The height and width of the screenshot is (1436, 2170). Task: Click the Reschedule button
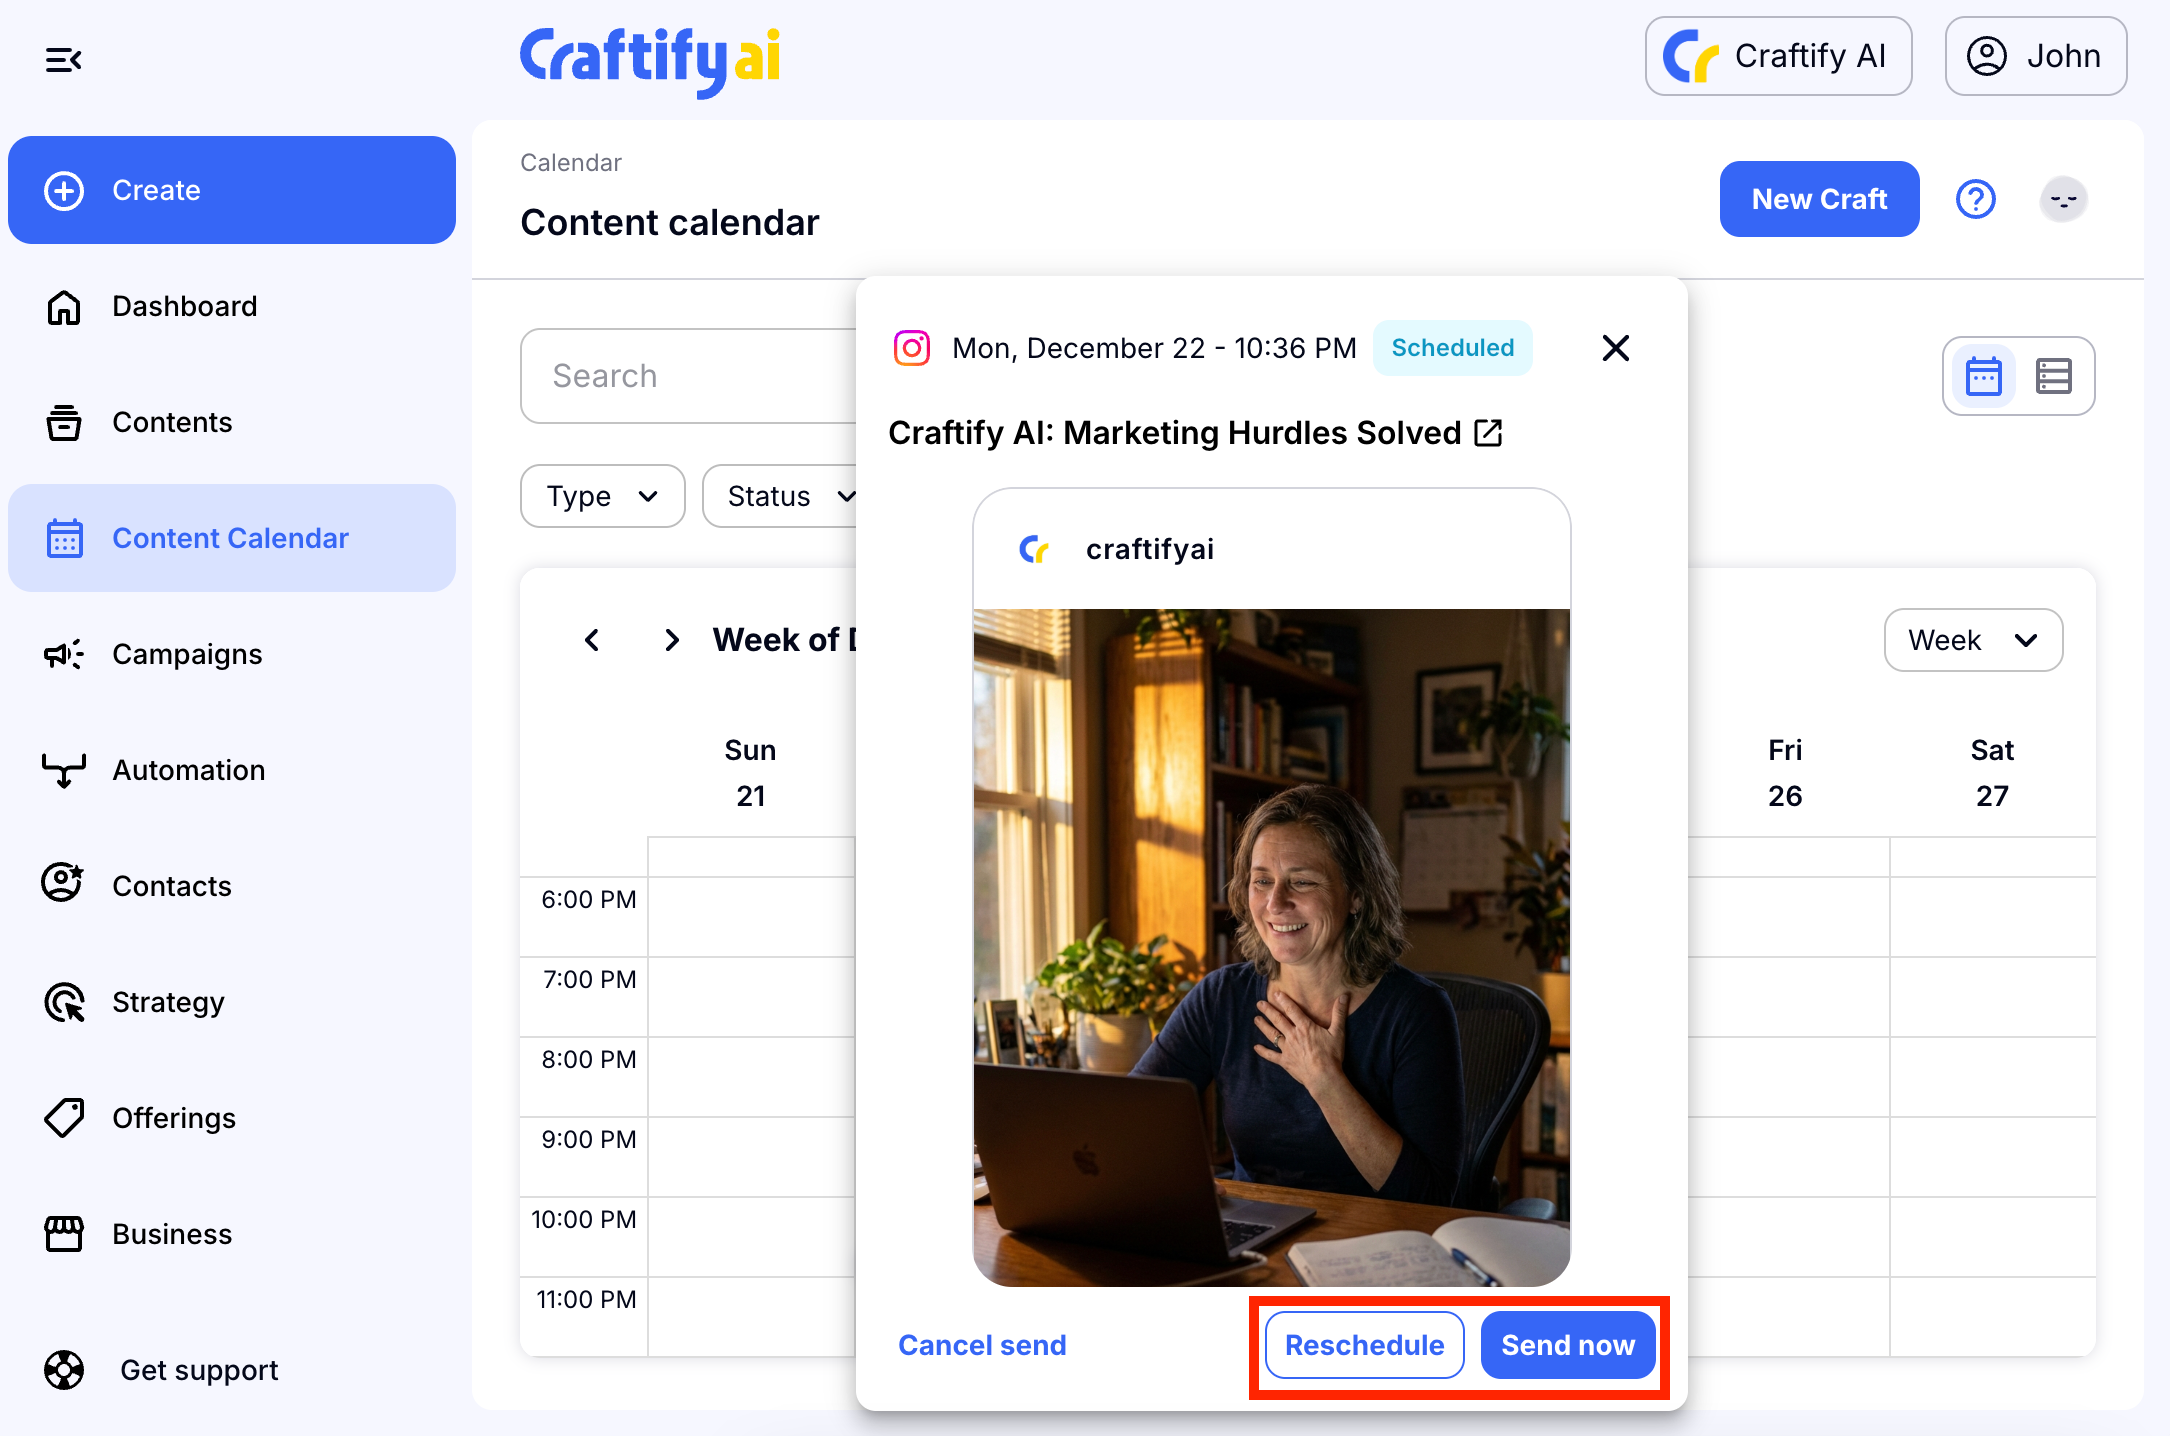click(1364, 1345)
